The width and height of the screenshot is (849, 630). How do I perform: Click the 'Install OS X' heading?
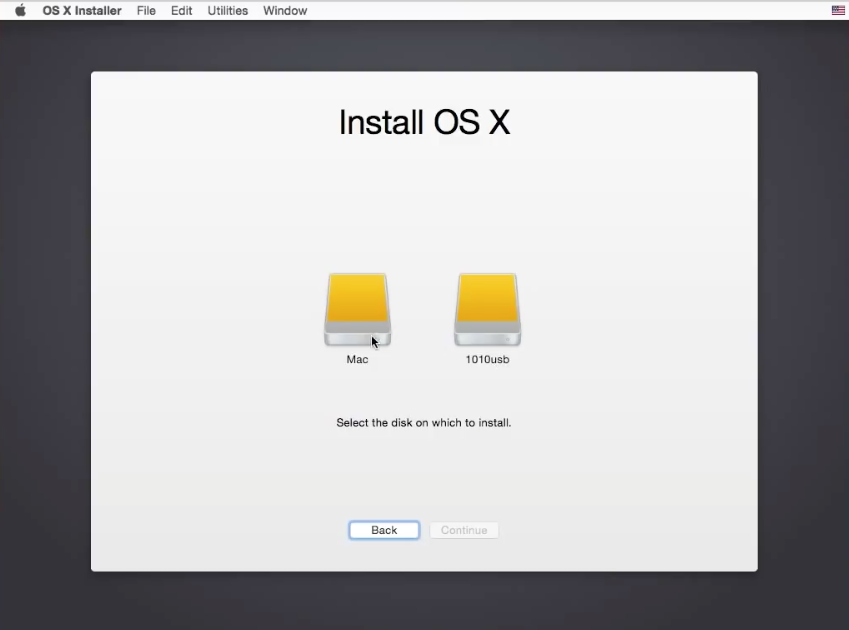pos(424,122)
